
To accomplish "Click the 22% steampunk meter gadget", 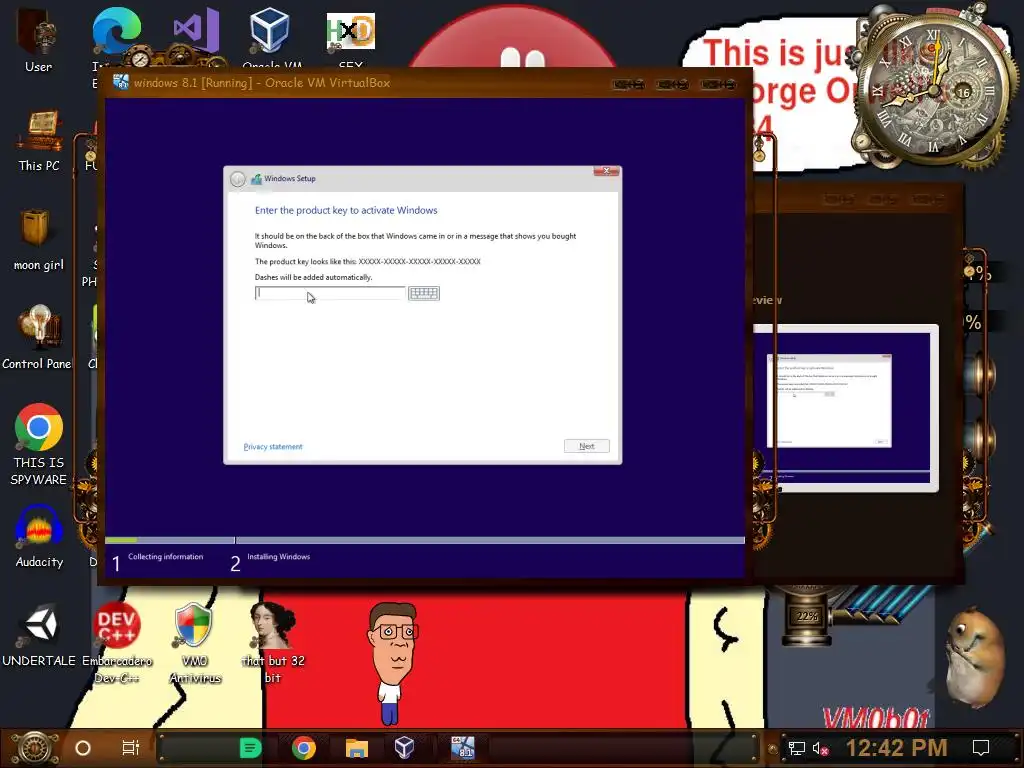I will (x=807, y=616).
